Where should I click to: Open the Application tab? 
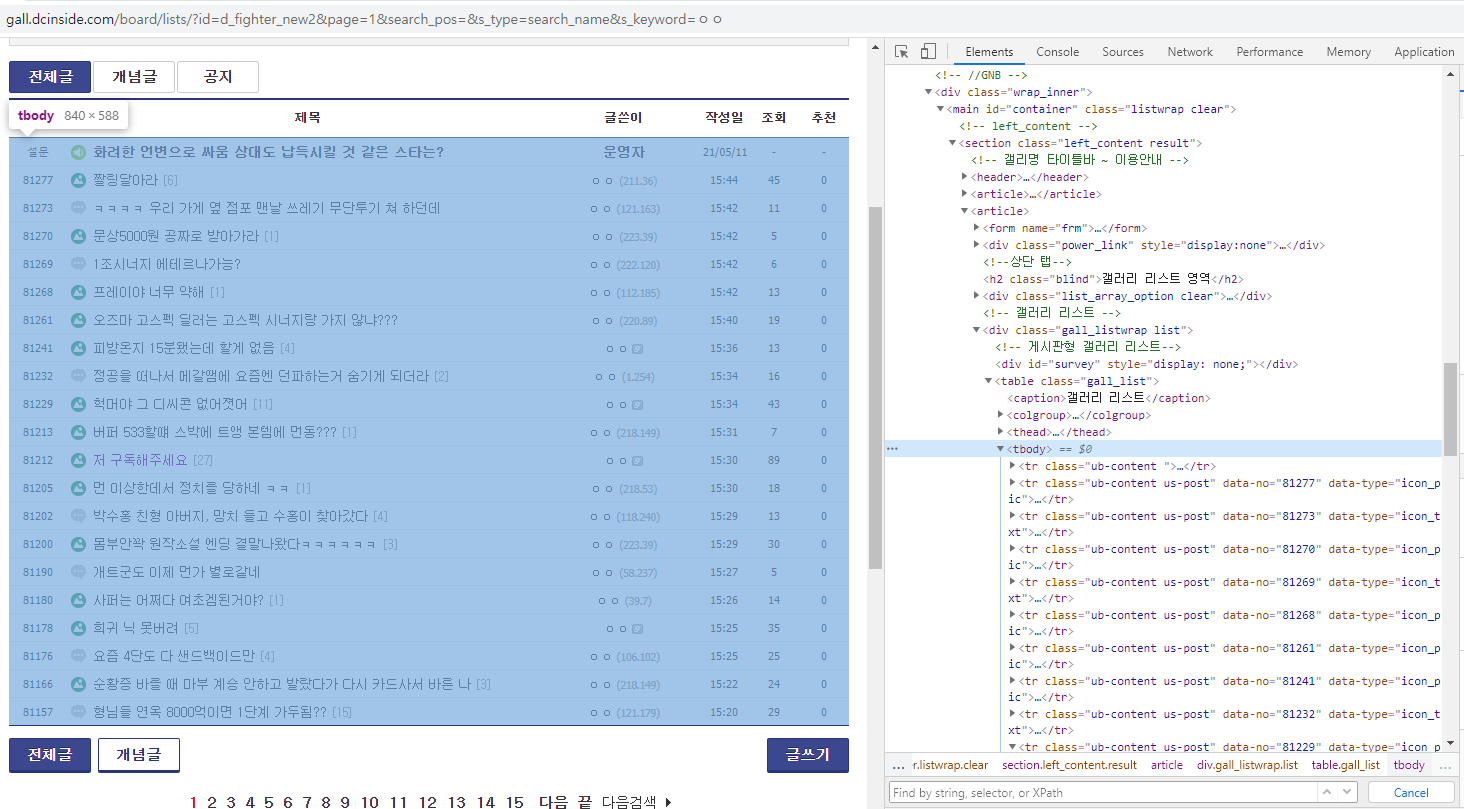1424,52
